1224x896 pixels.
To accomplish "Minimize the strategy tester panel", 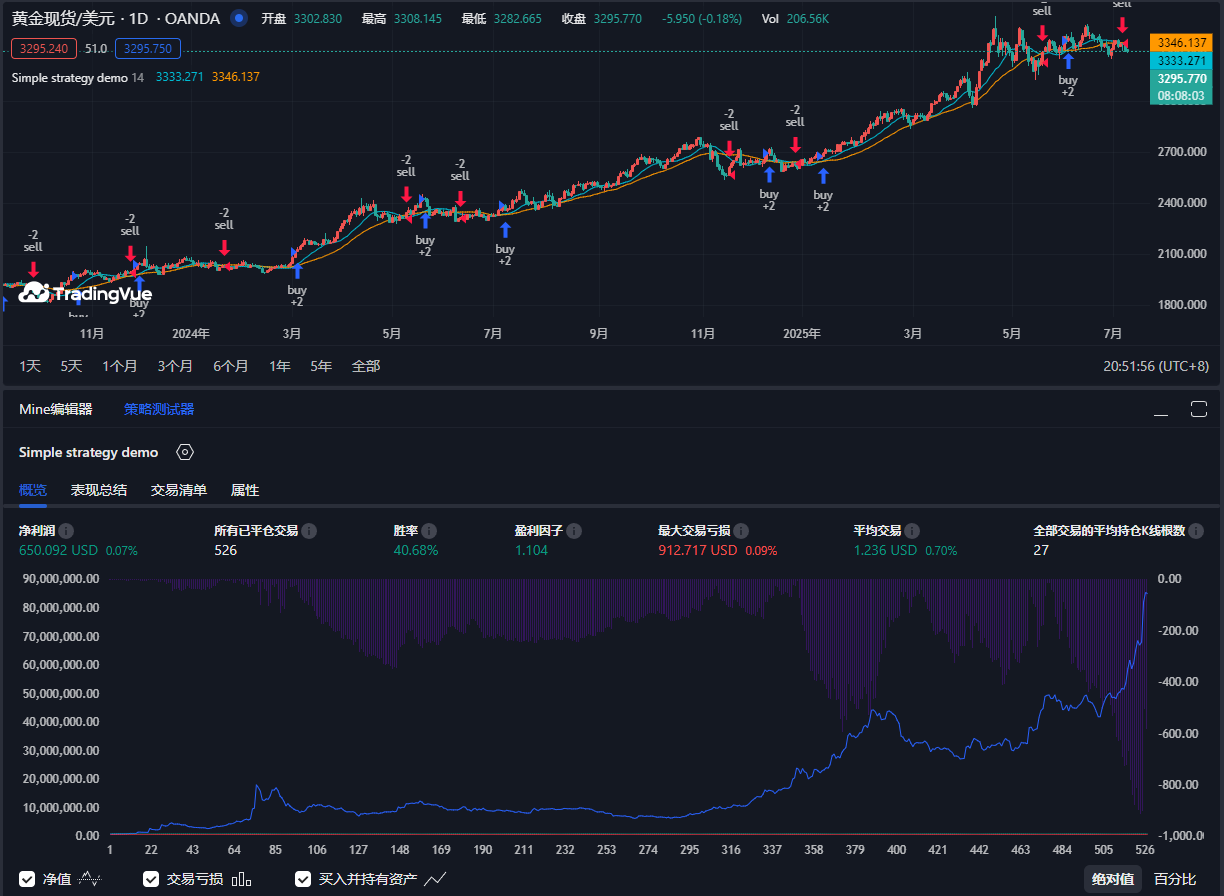I will click(1161, 410).
